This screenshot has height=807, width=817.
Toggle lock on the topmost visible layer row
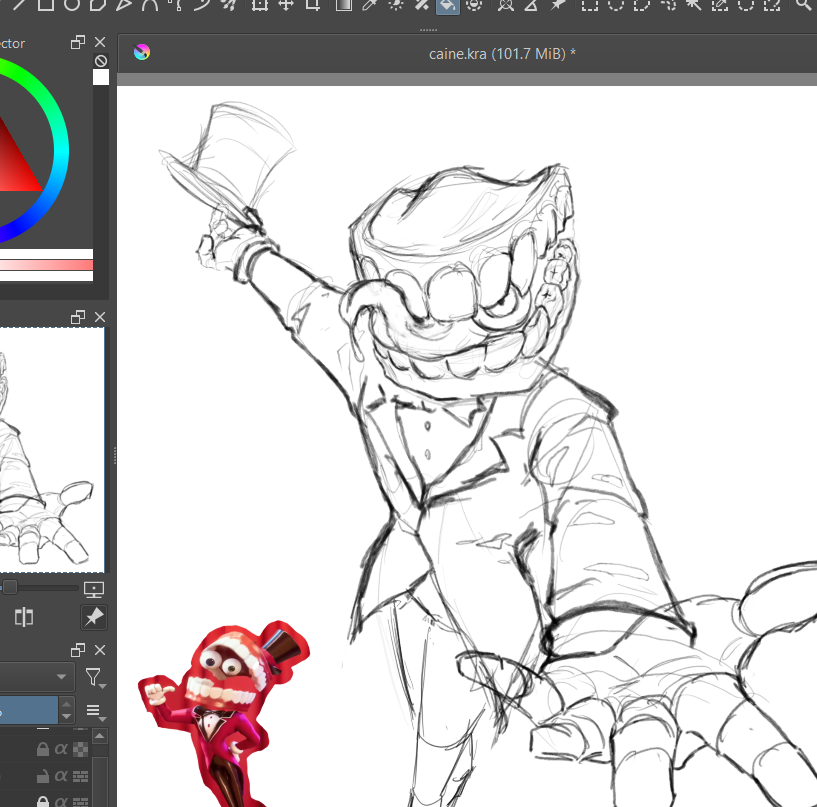[x=43, y=749]
